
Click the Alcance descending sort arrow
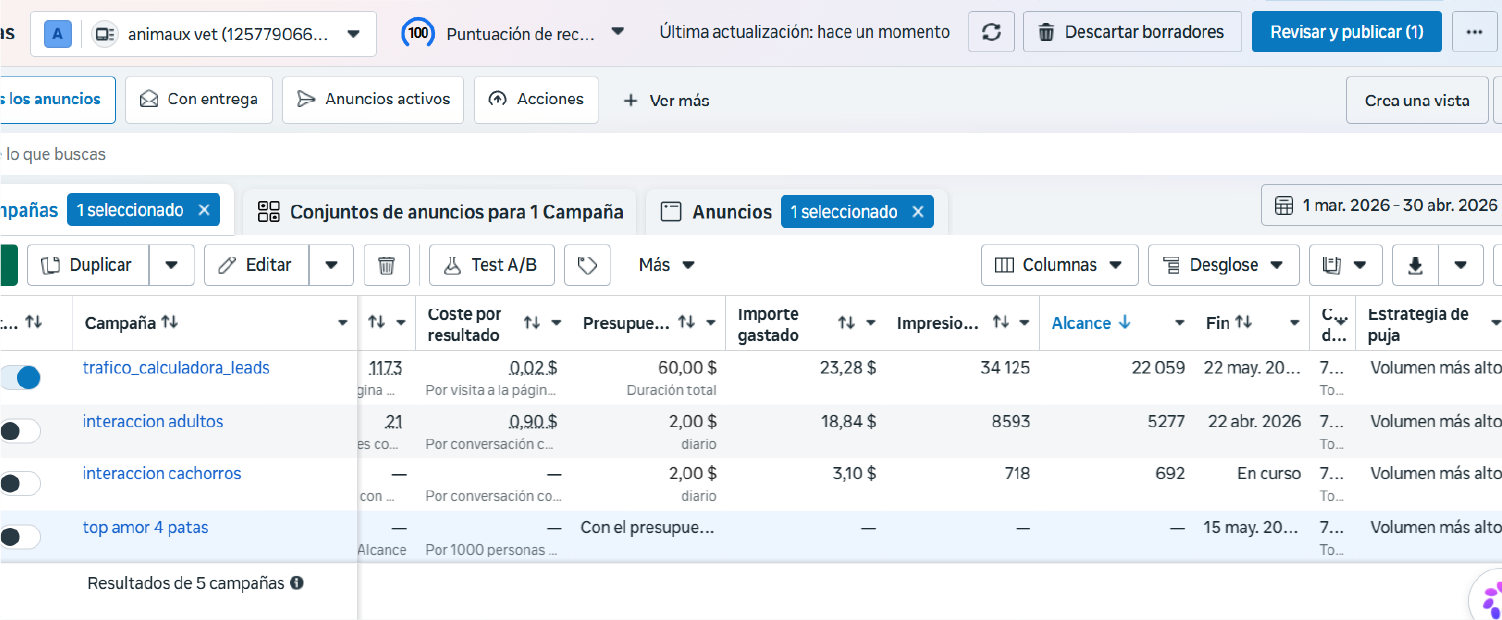pyautogui.click(x=1124, y=323)
